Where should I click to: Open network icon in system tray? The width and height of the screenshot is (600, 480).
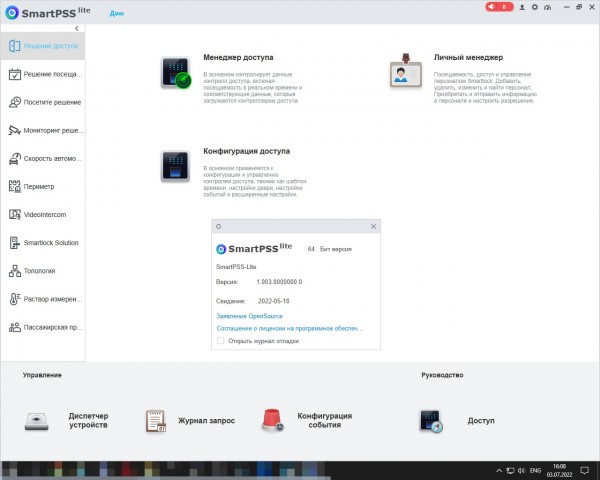tap(510, 470)
